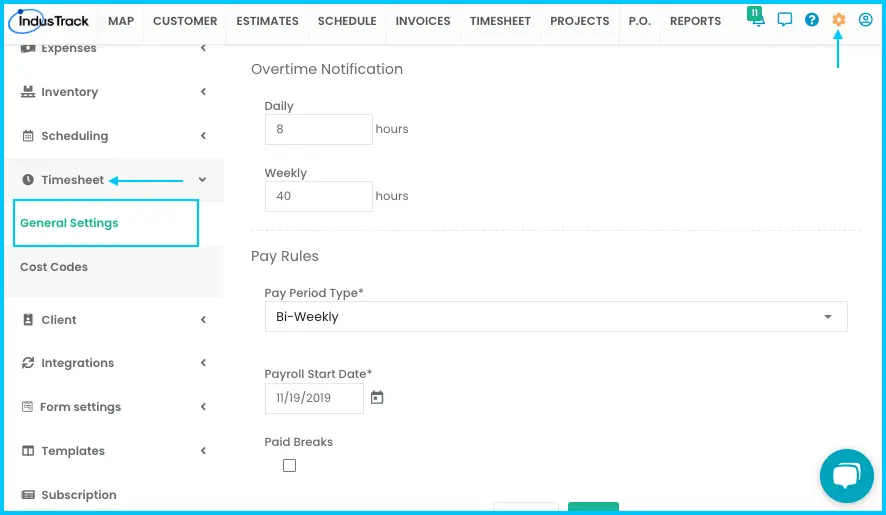
Task: Click the Templates sidebar icon
Action: (x=28, y=451)
